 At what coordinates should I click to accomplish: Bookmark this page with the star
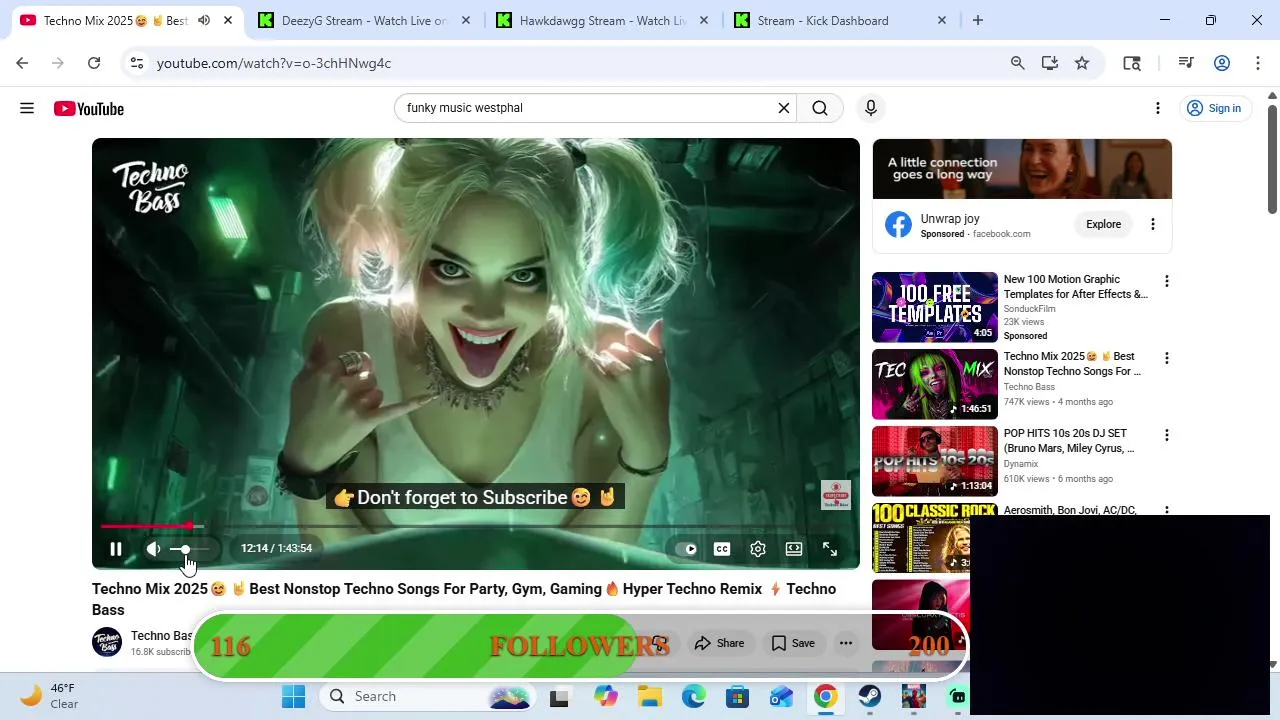point(1082,63)
